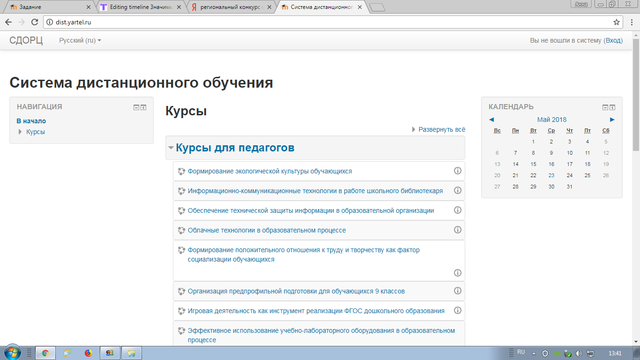Click the browser back arrow
640x360 pixels.
pyautogui.click(x=9, y=22)
